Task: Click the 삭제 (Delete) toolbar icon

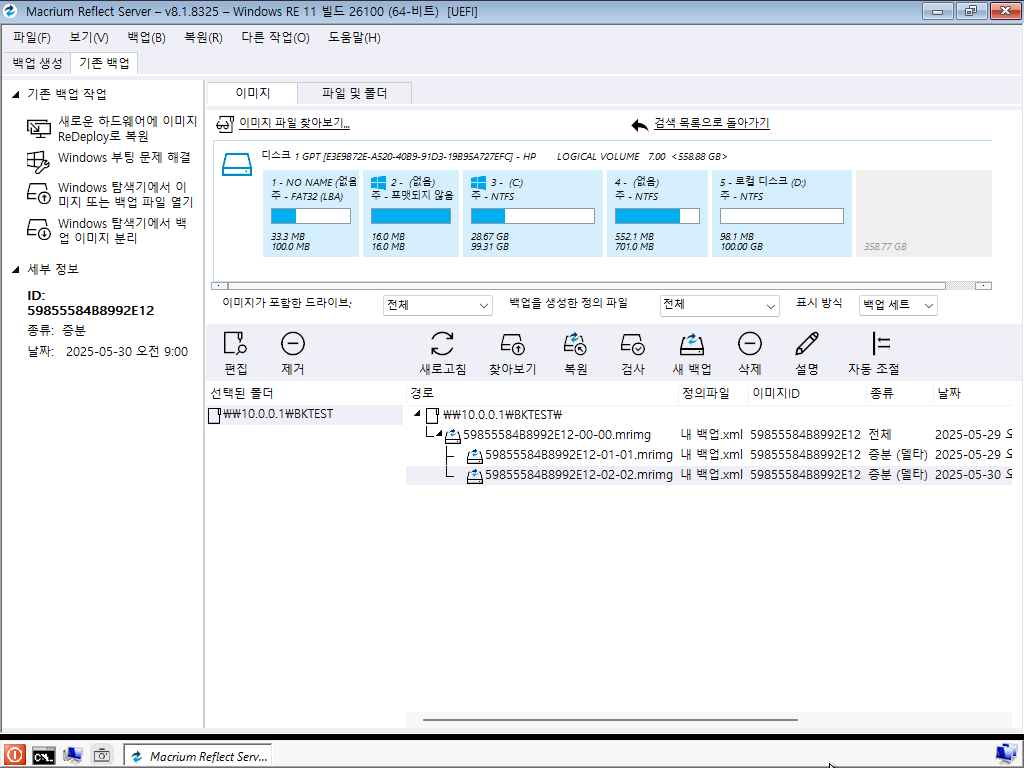Action: tap(750, 344)
